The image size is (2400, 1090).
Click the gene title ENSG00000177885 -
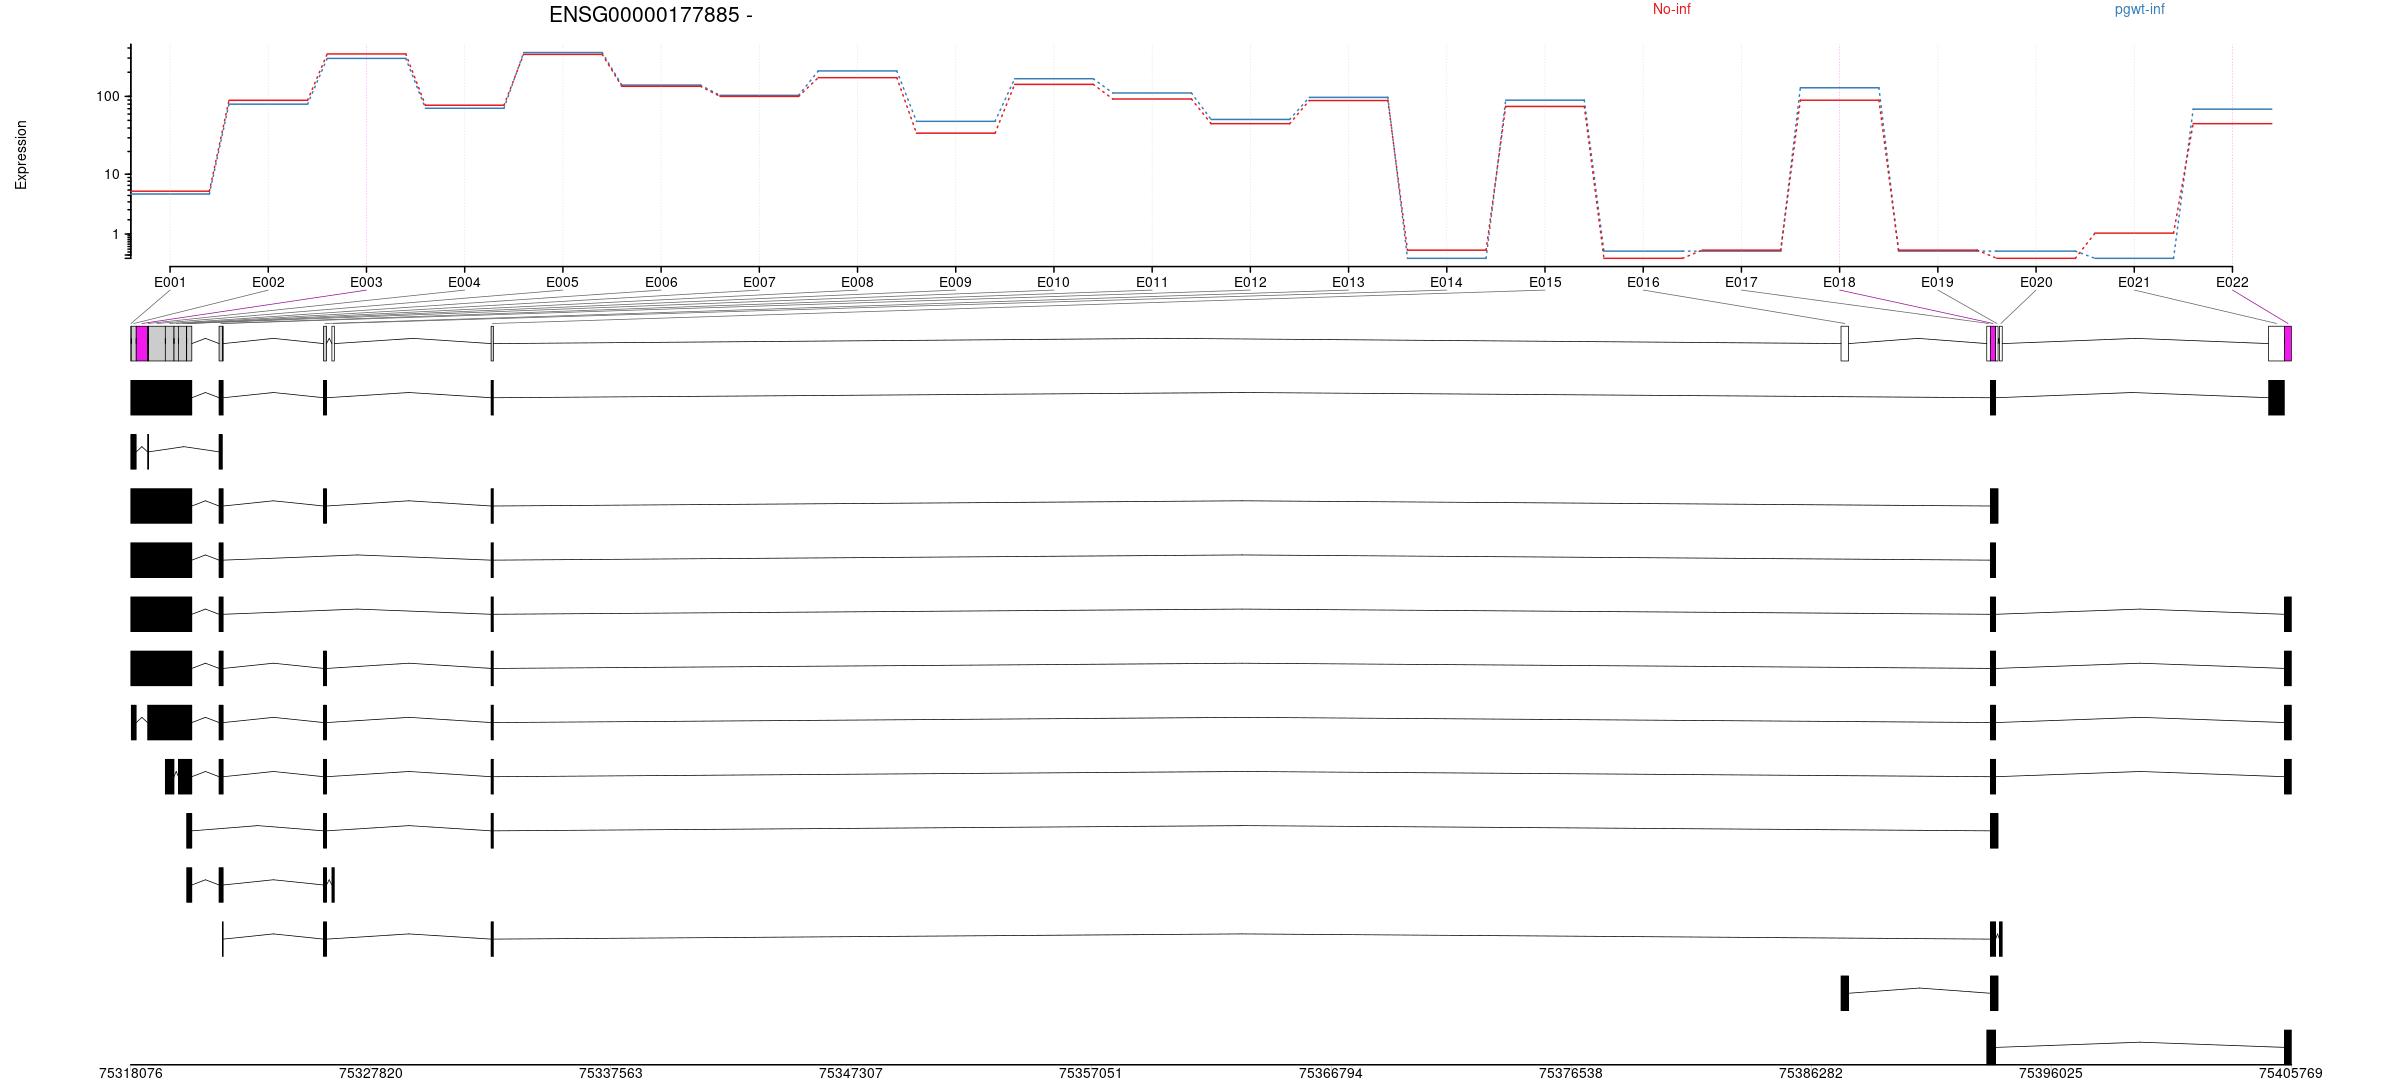coord(651,15)
